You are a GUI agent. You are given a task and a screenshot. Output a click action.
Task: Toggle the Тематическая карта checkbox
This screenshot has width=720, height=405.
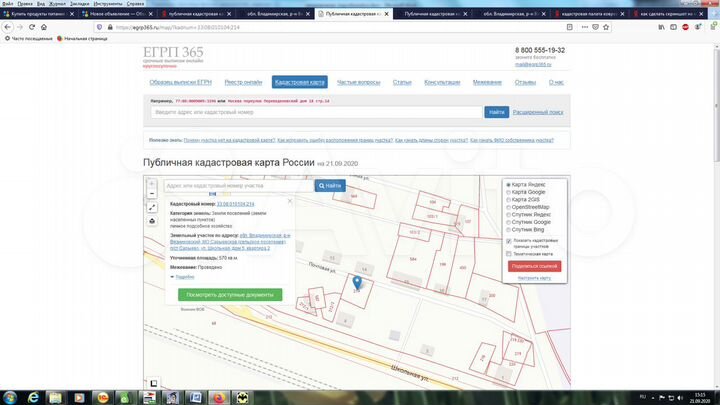tap(509, 254)
